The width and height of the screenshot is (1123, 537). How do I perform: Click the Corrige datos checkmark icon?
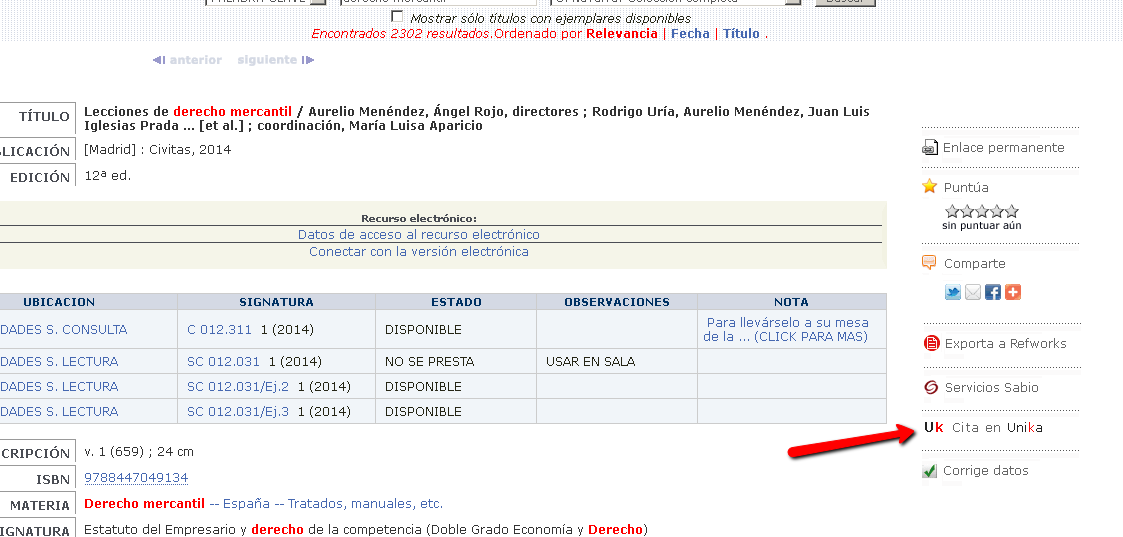[930, 471]
